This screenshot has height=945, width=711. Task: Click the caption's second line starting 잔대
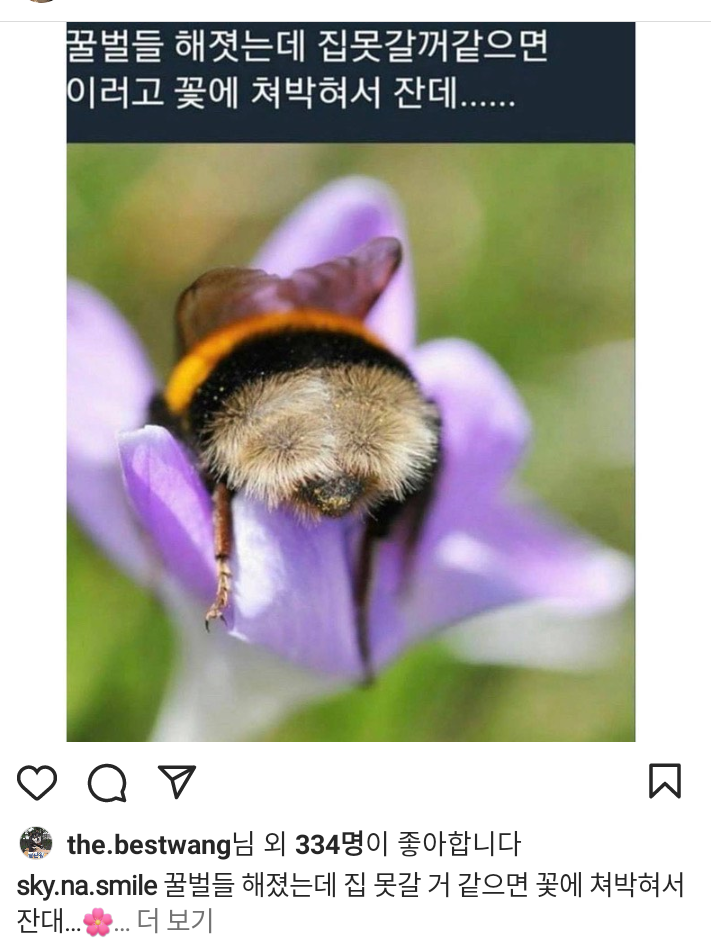click(114, 921)
